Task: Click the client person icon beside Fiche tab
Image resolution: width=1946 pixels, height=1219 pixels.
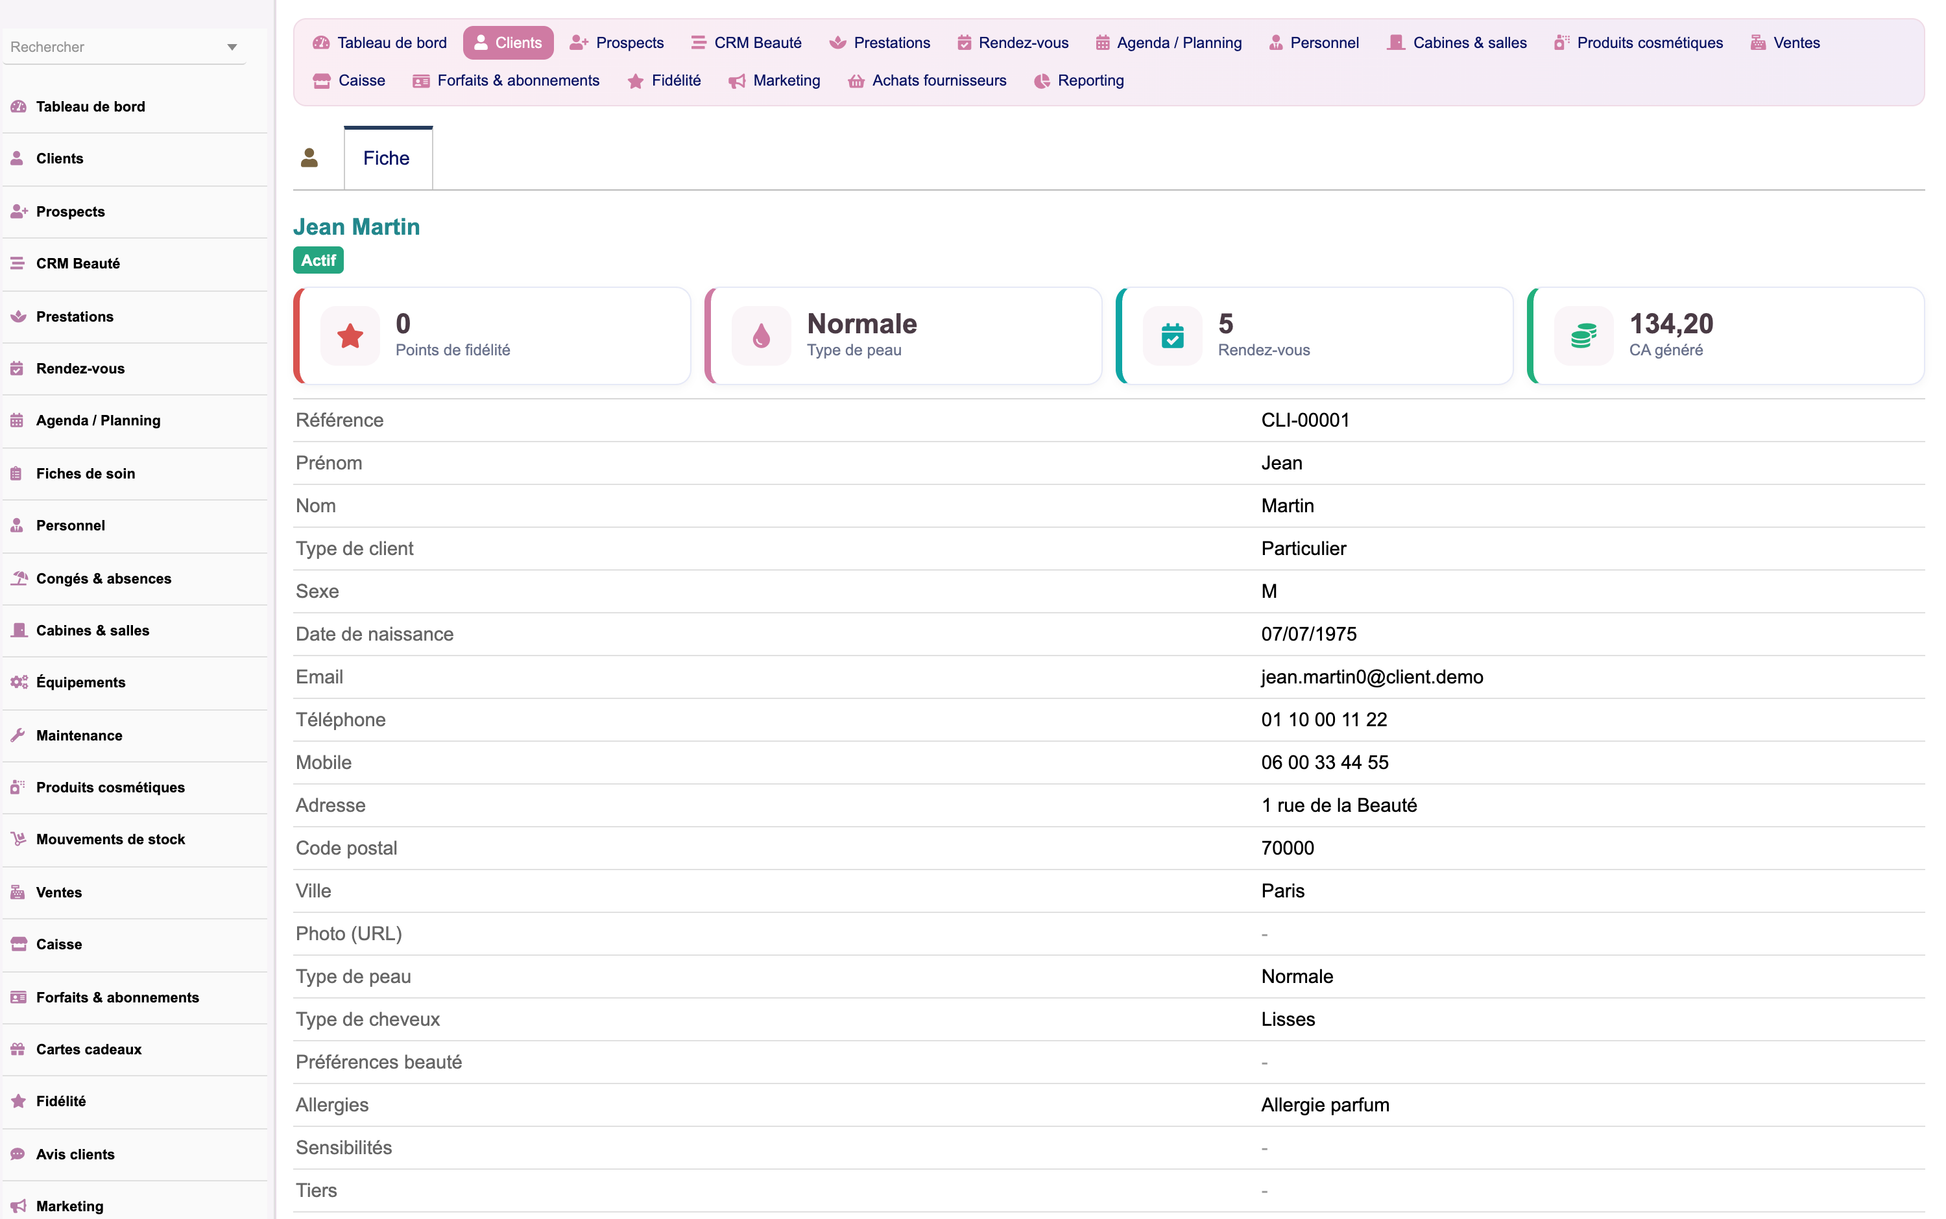Action: point(310,158)
